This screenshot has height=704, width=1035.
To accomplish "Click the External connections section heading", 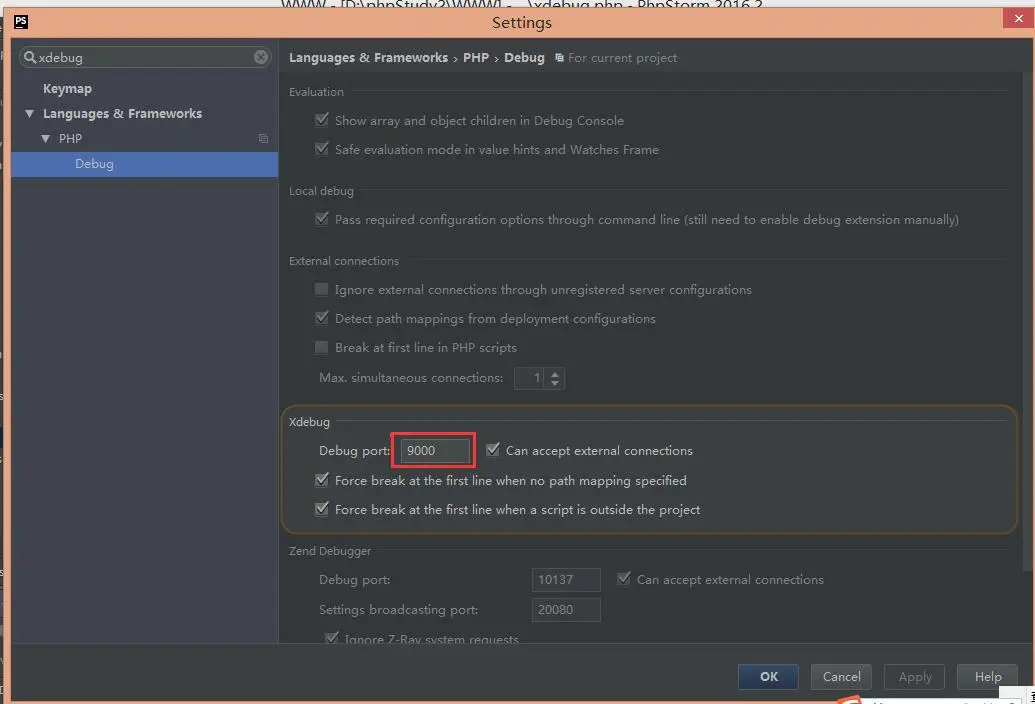I will tap(343, 261).
